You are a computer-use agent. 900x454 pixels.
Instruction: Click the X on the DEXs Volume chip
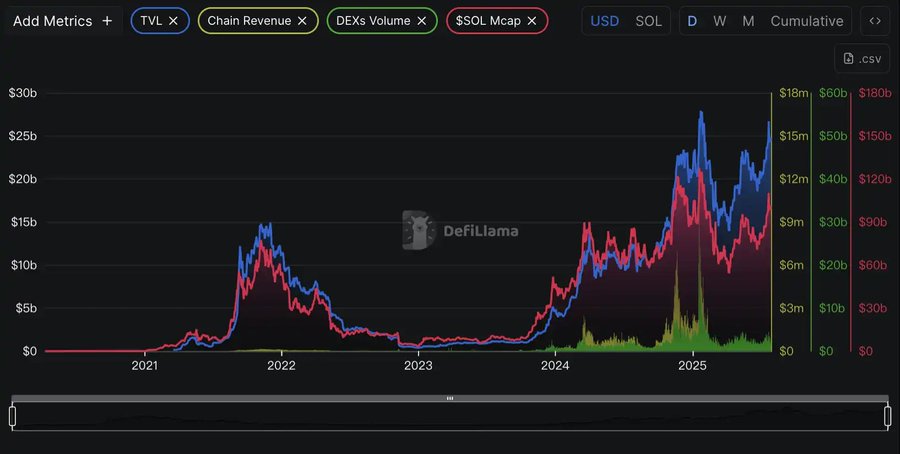coord(421,21)
